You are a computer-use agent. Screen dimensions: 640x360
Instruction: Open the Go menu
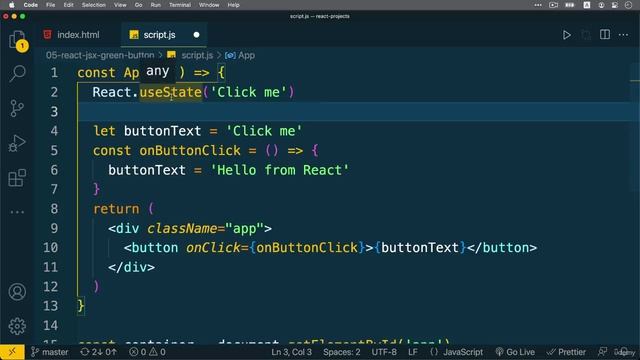138,5
